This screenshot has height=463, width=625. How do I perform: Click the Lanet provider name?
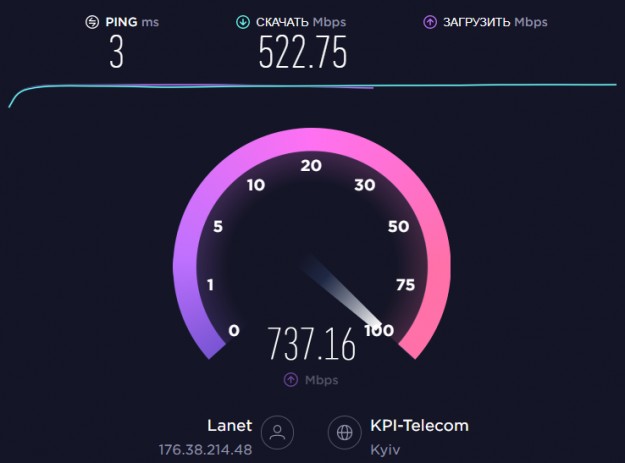[230, 426]
